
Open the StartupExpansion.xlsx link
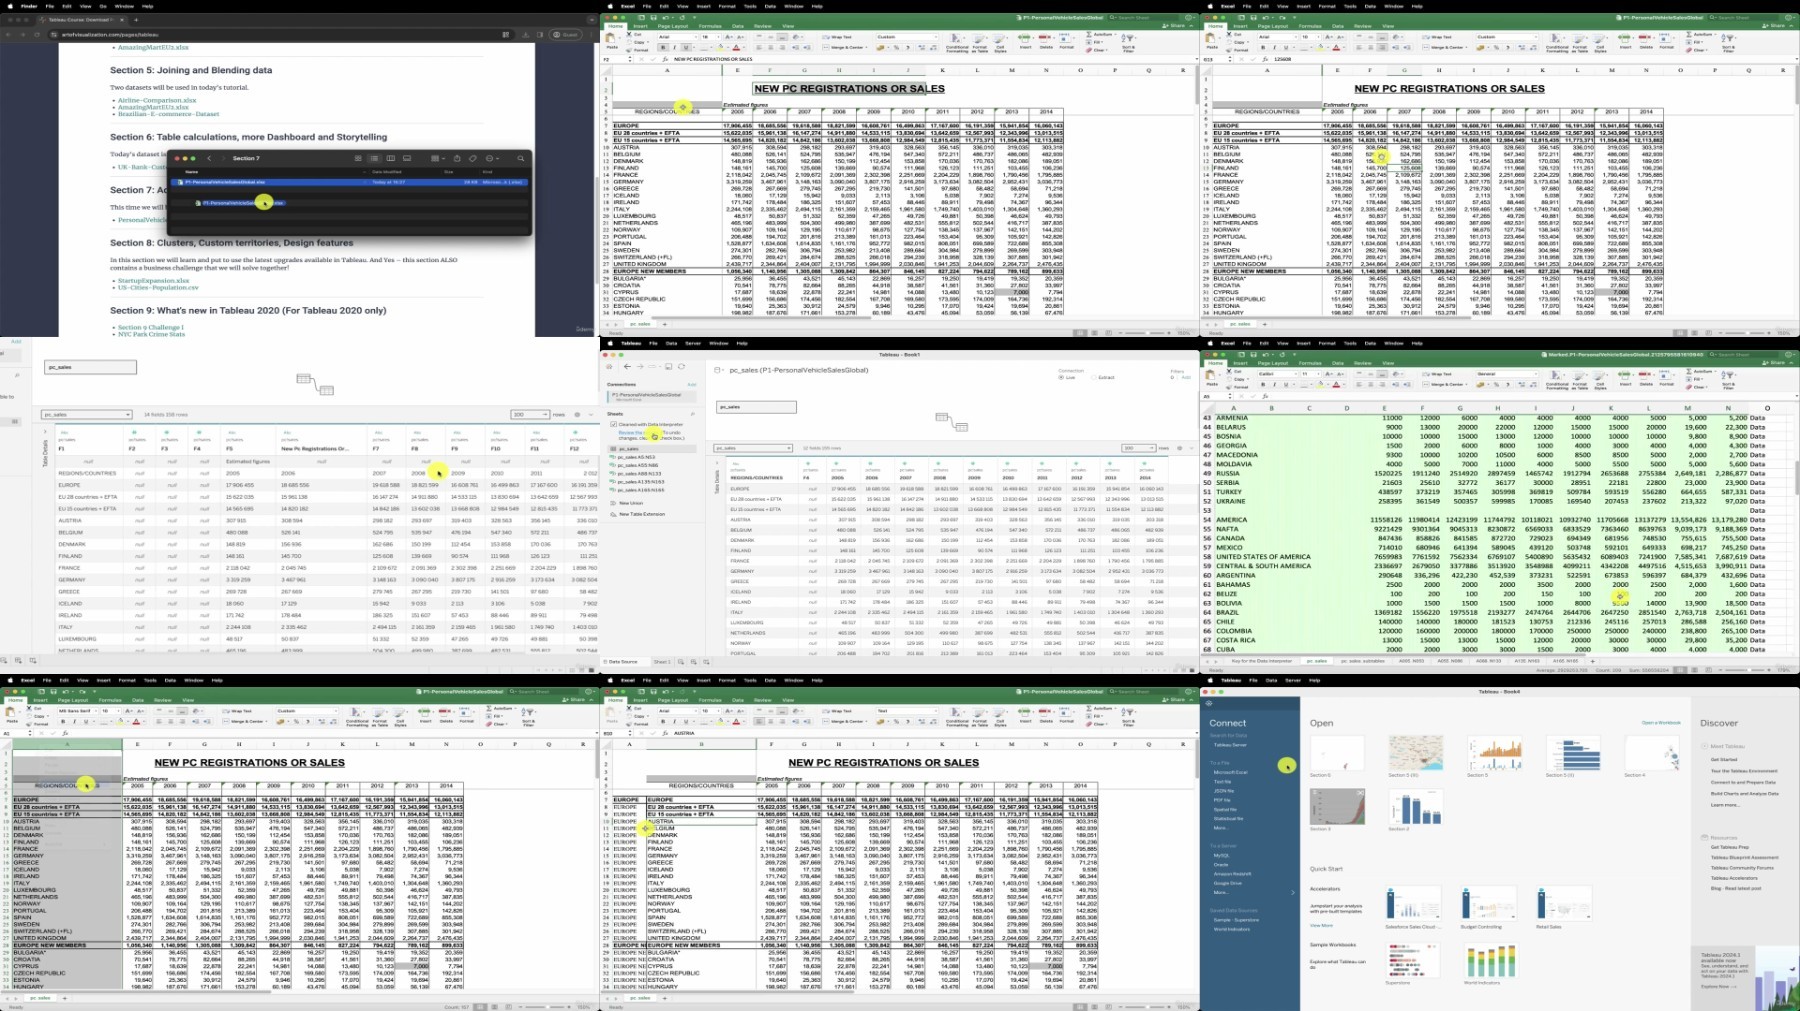(153, 281)
